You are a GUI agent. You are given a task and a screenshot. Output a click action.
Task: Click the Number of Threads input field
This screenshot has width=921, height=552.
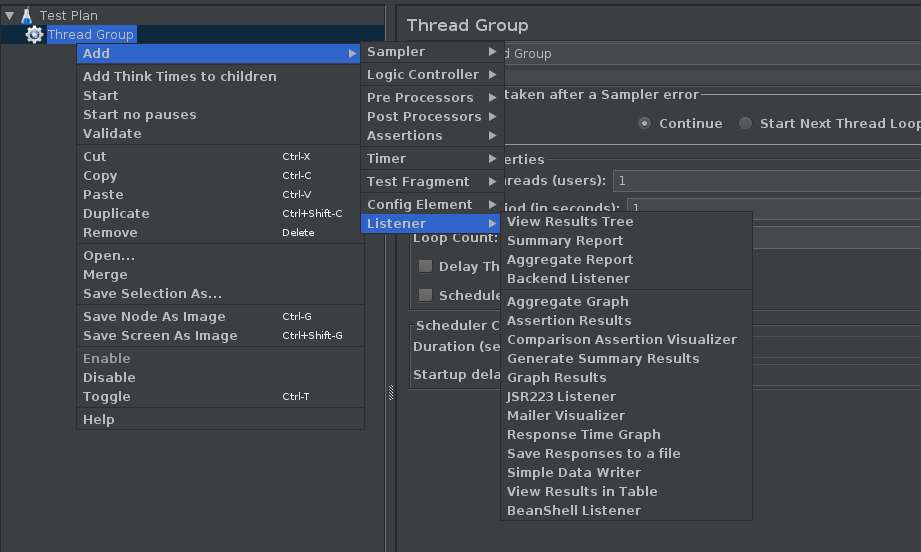pos(765,181)
